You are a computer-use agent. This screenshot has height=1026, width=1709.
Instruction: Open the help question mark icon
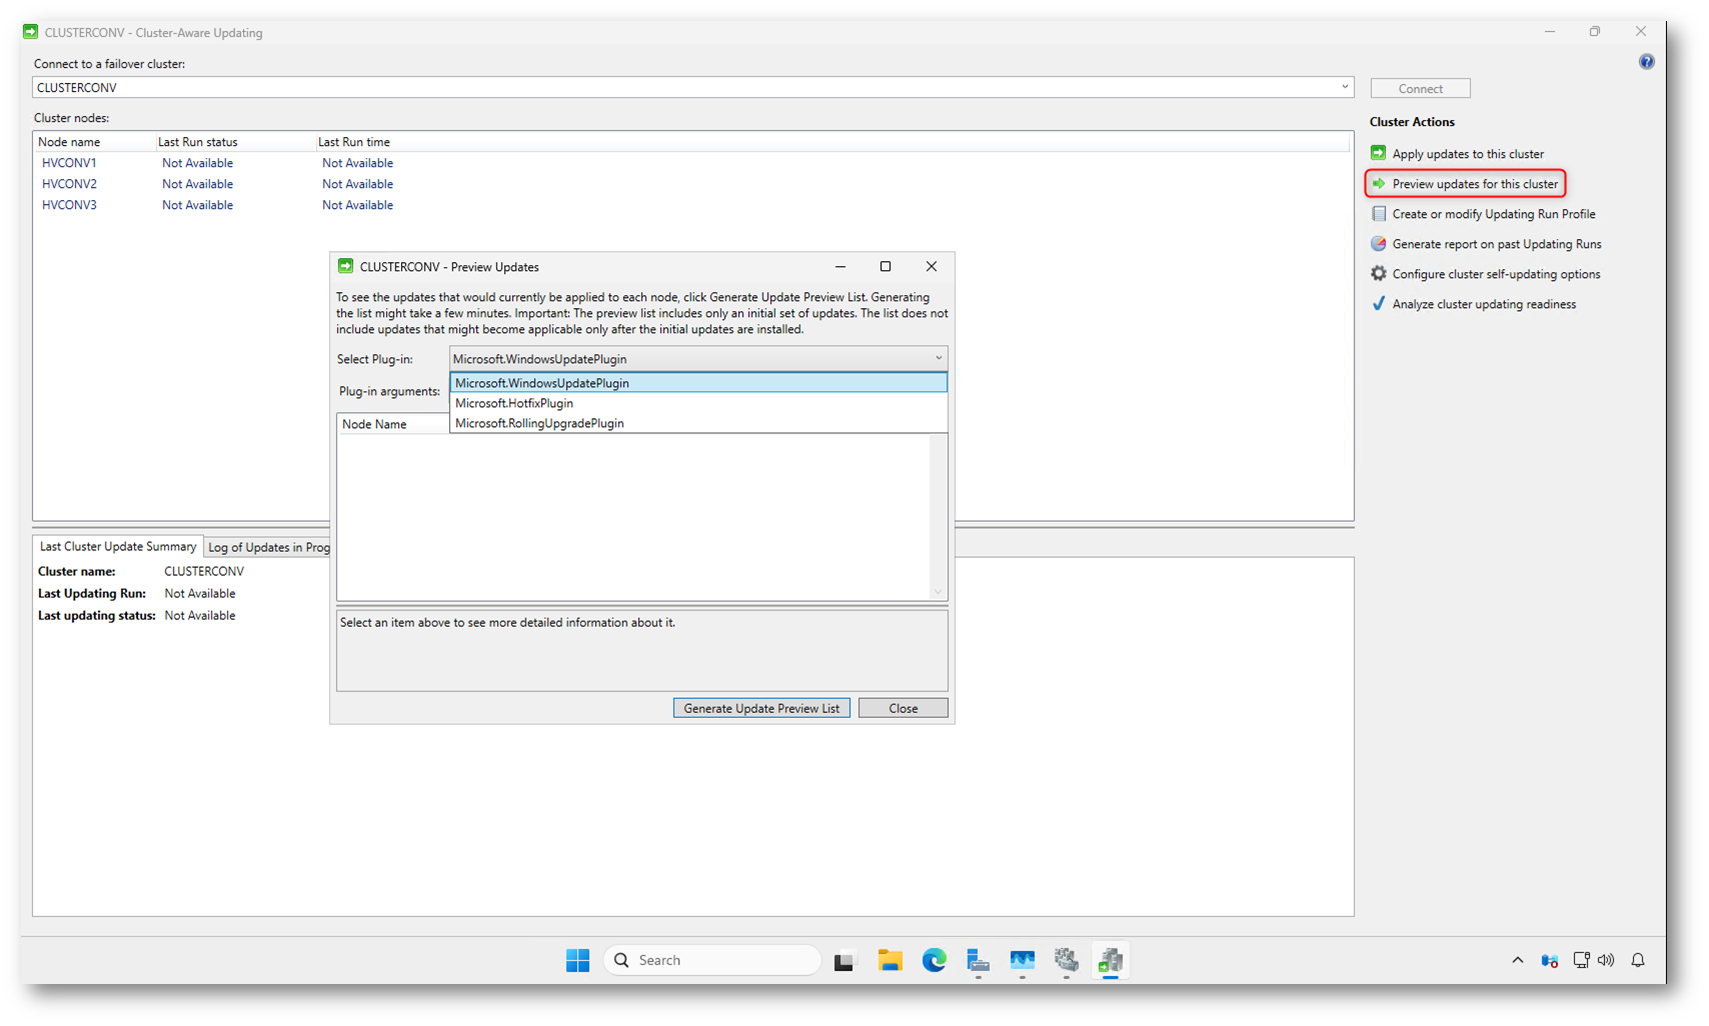coord(1646,62)
